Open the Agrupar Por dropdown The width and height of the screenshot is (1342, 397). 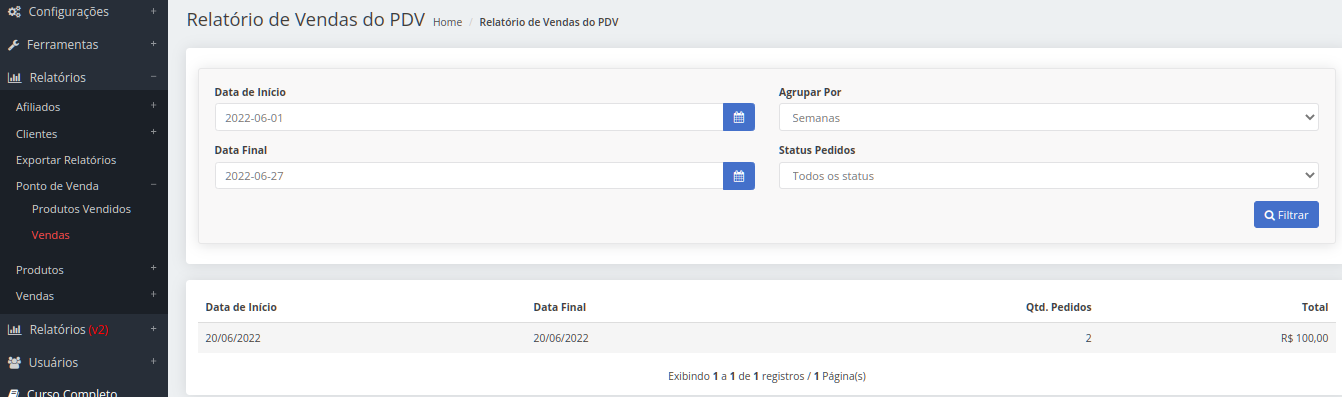point(1049,117)
